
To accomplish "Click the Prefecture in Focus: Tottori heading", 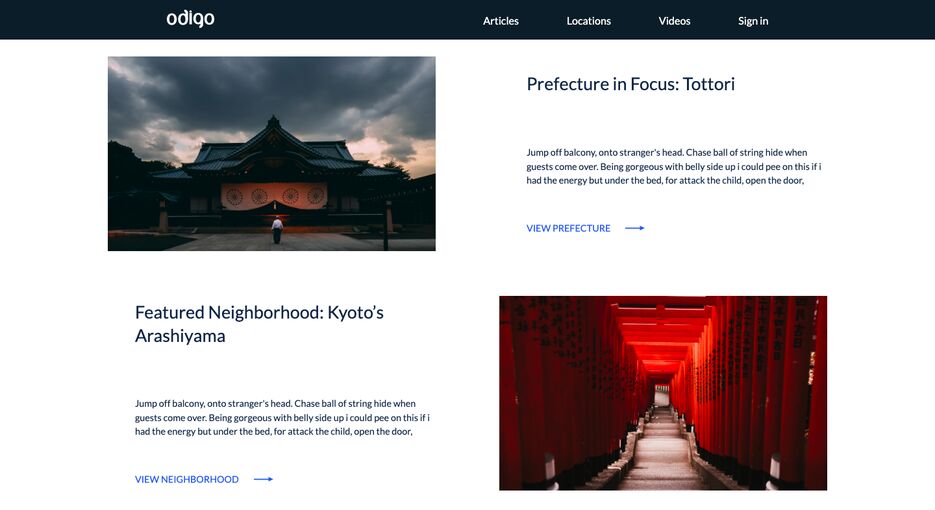I will [630, 84].
